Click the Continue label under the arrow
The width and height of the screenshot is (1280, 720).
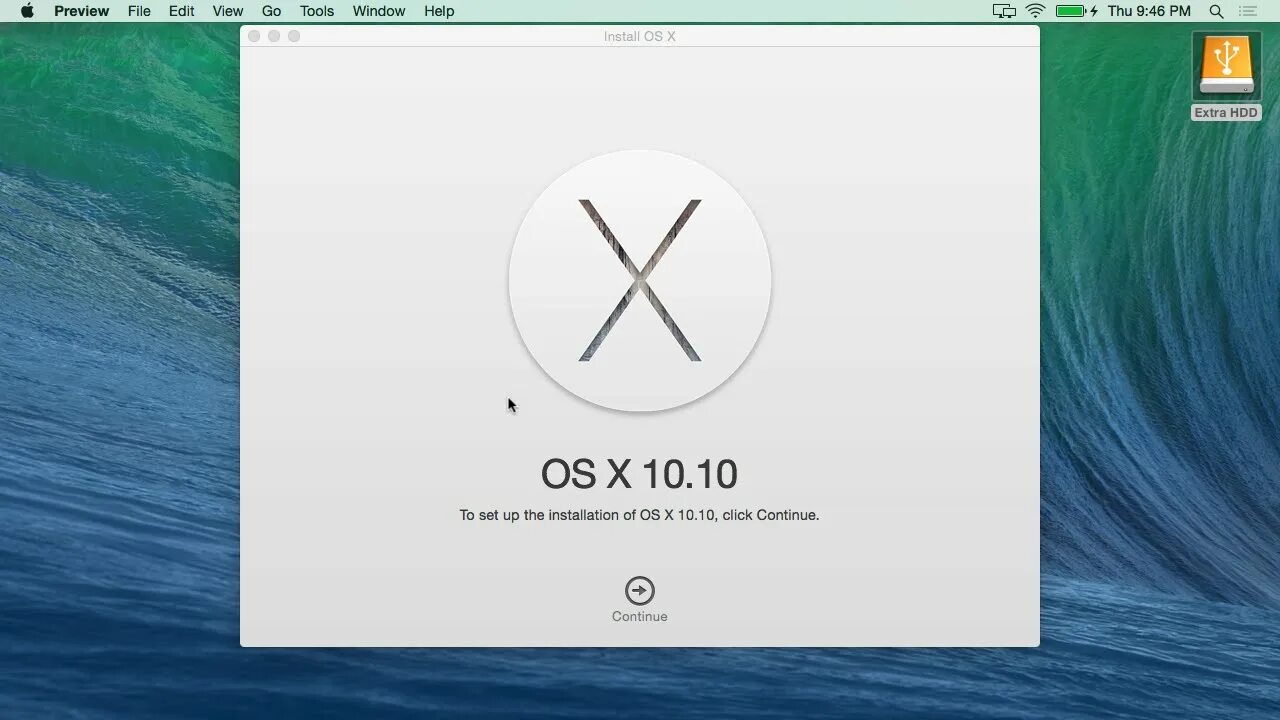pyautogui.click(x=640, y=616)
